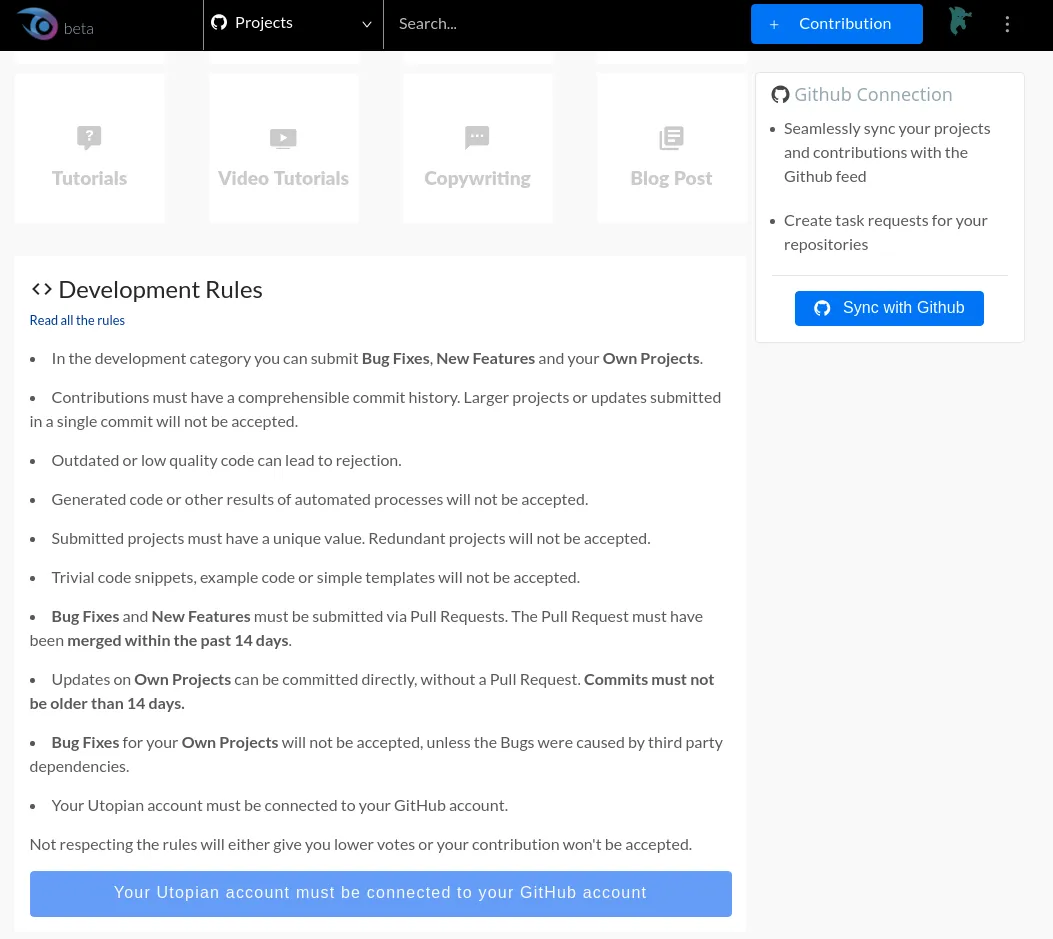Click 'Not respecting the rules' paragraph

[x=361, y=845]
